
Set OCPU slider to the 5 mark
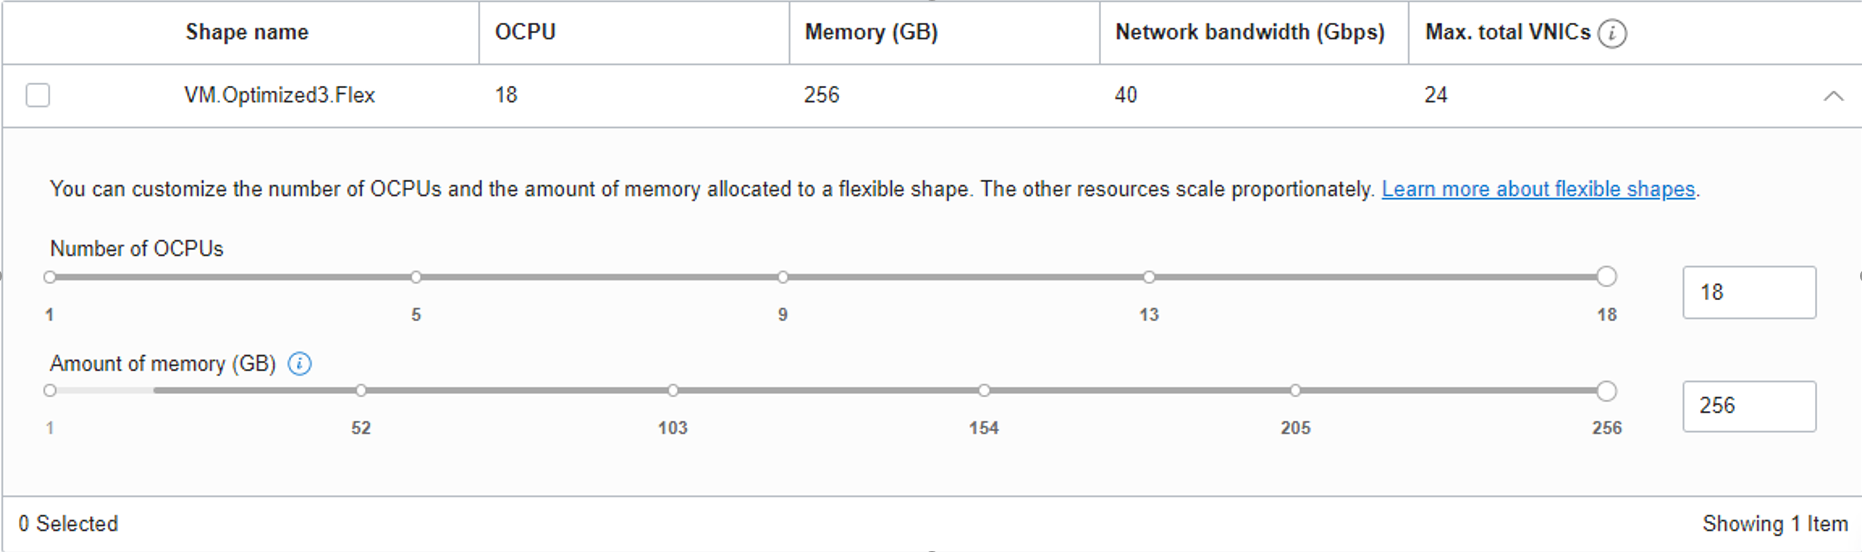pyautogui.click(x=416, y=277)
